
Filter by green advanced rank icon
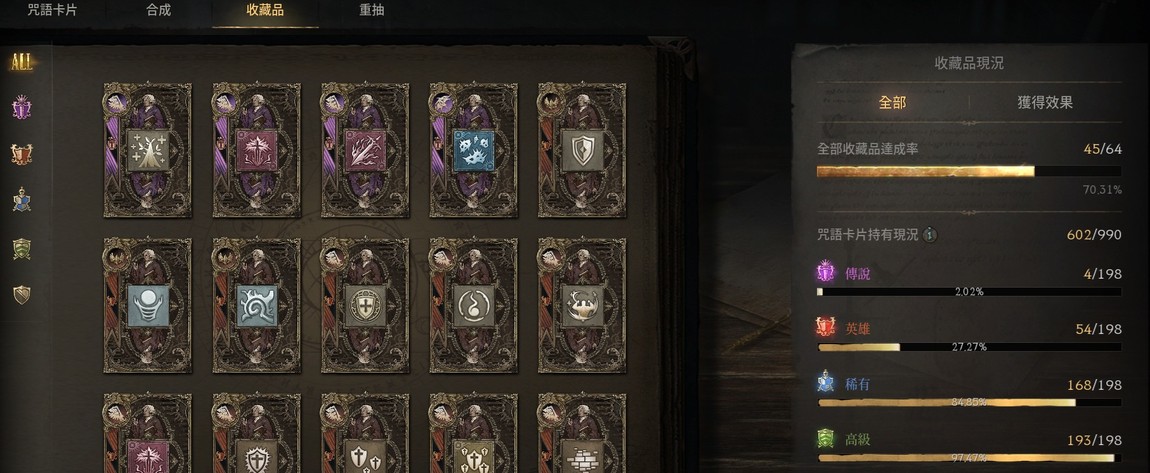coord(22,249)
